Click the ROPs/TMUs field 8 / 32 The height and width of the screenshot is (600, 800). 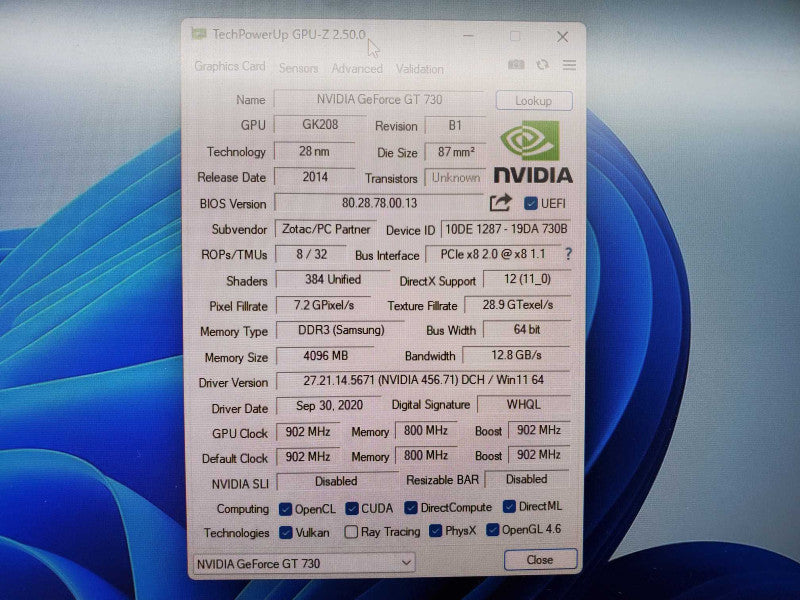pyautogui.click(x=311, y=254)
